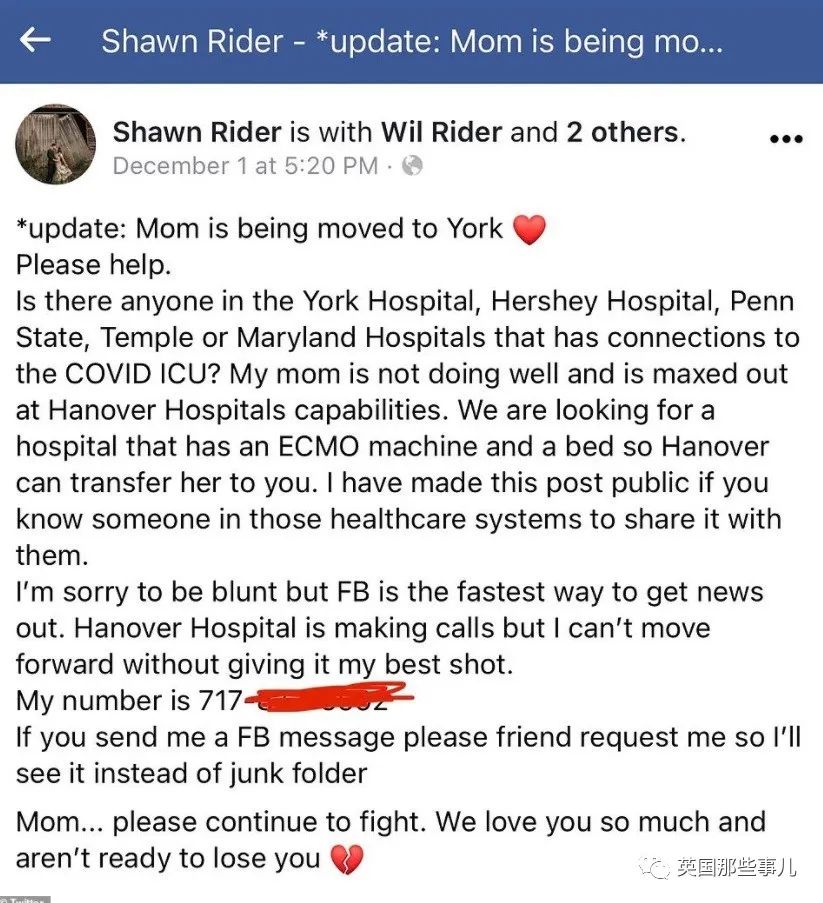This screenshot has height=903, width=823.
Task: Open Shawn Rider's profile picture
Action: (x=56, y=145)
